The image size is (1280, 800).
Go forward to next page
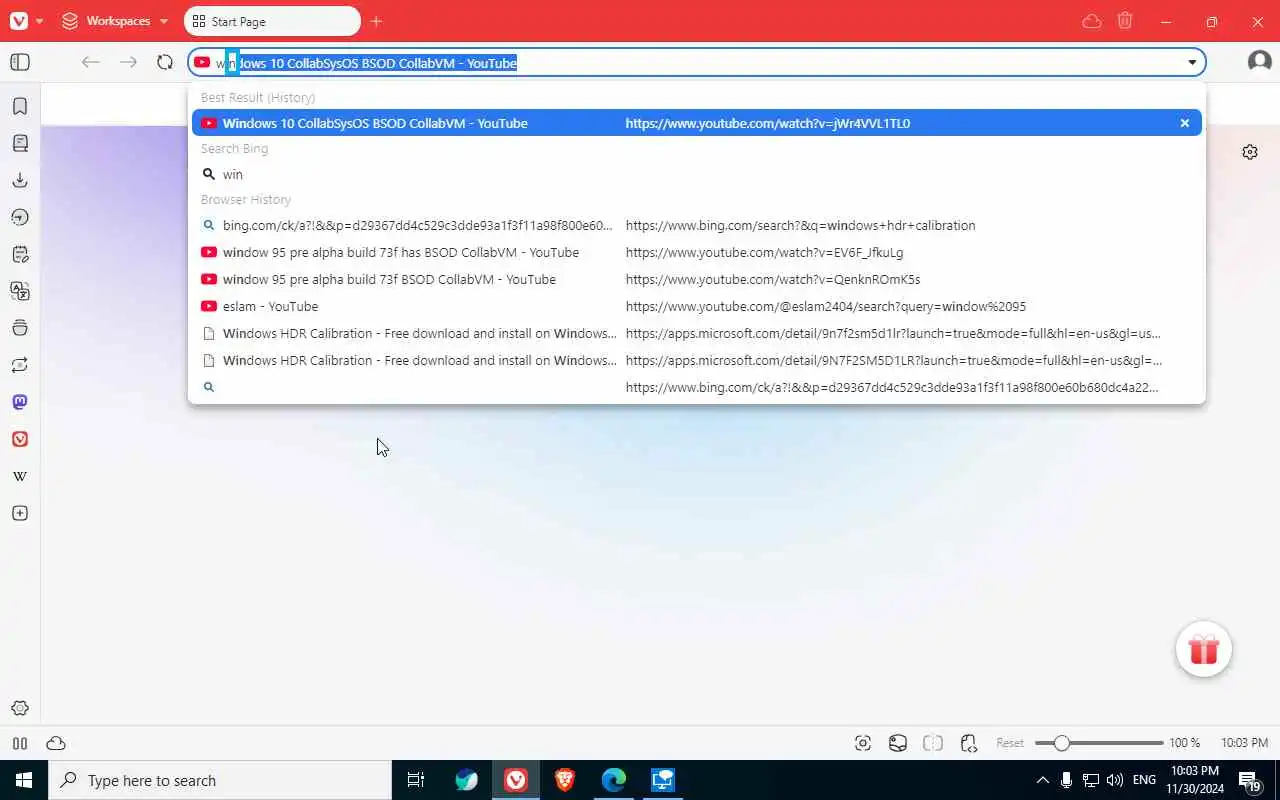click(128, 62)
